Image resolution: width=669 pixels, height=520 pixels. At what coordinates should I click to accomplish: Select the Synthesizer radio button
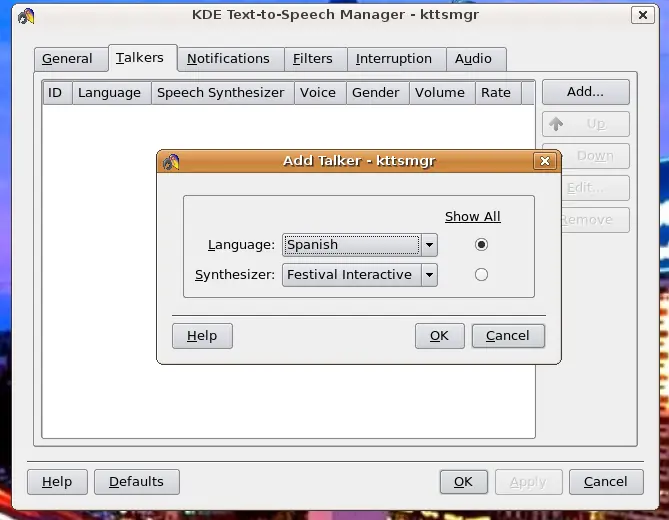pos(481,275)
